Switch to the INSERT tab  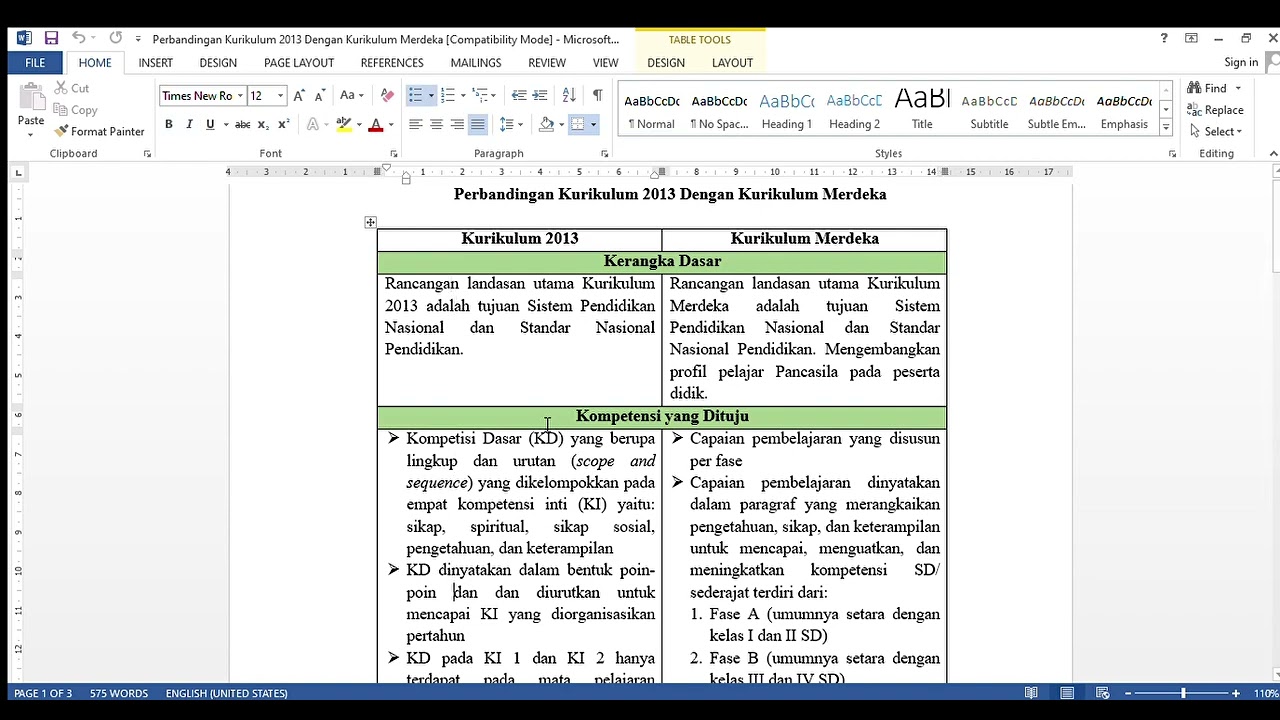155,62
